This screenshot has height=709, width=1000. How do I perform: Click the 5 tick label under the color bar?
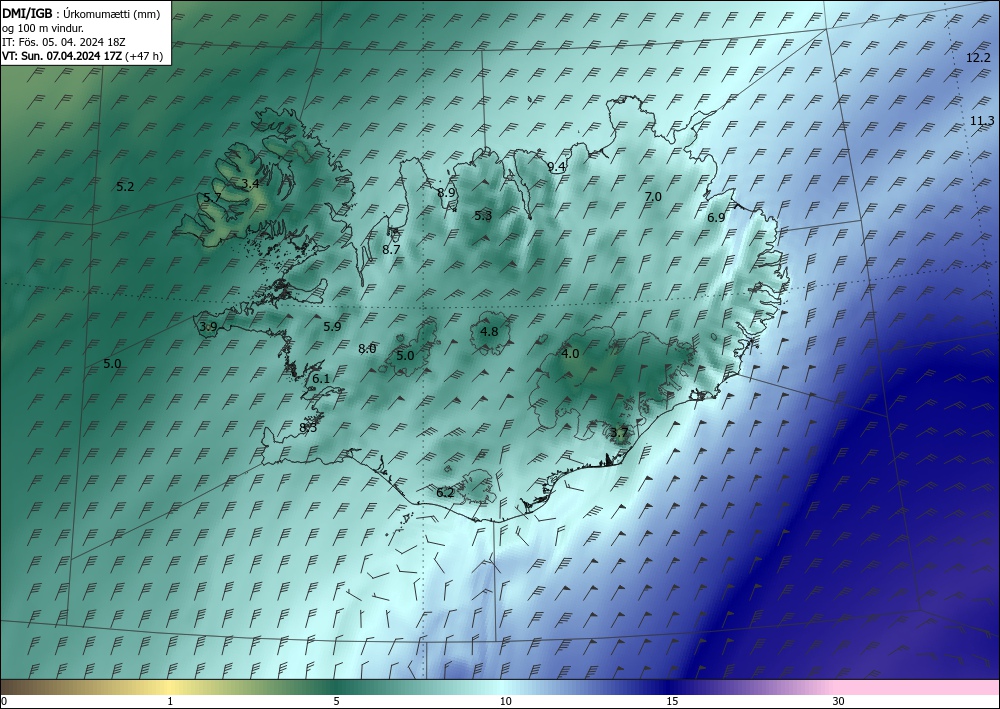click(336, 702)
